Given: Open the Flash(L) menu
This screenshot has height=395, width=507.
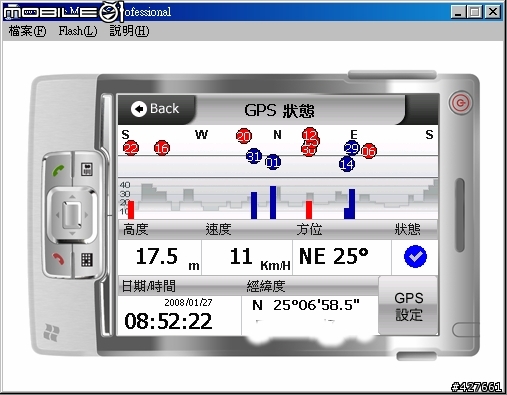Looking at the screenshot, I should click(78, 31).
